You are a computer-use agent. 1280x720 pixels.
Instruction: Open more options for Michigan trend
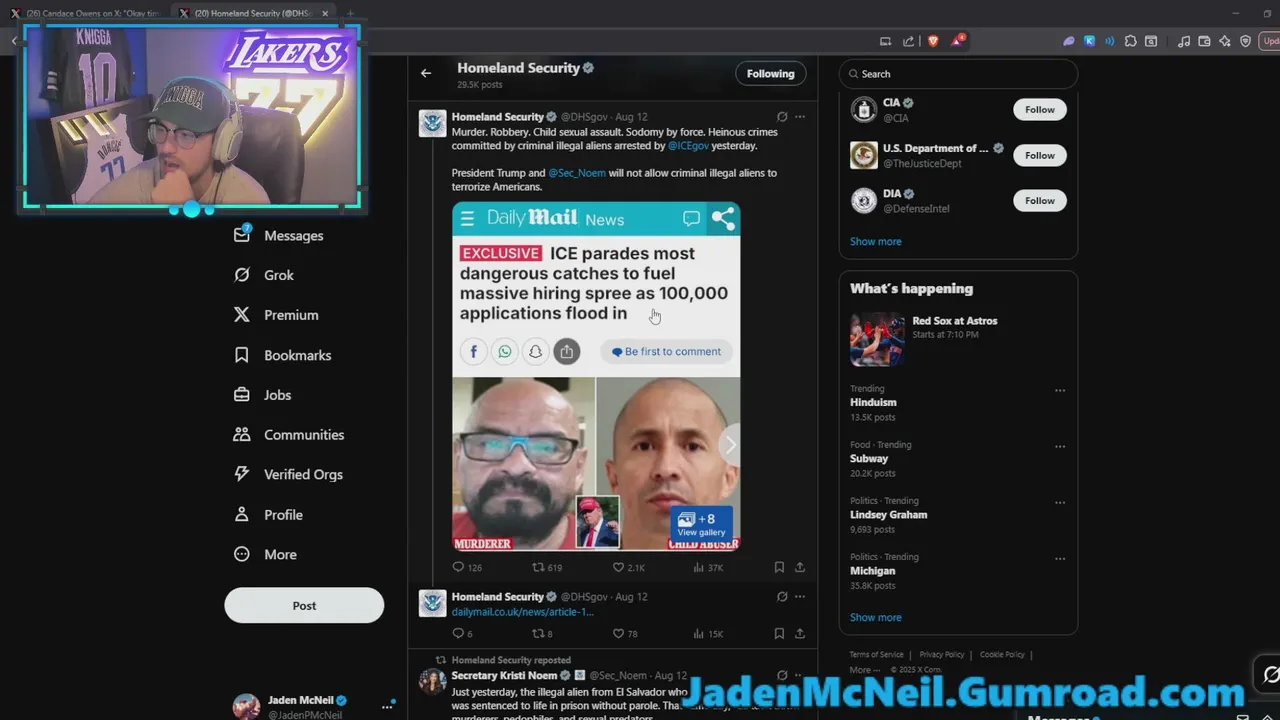1060,558
